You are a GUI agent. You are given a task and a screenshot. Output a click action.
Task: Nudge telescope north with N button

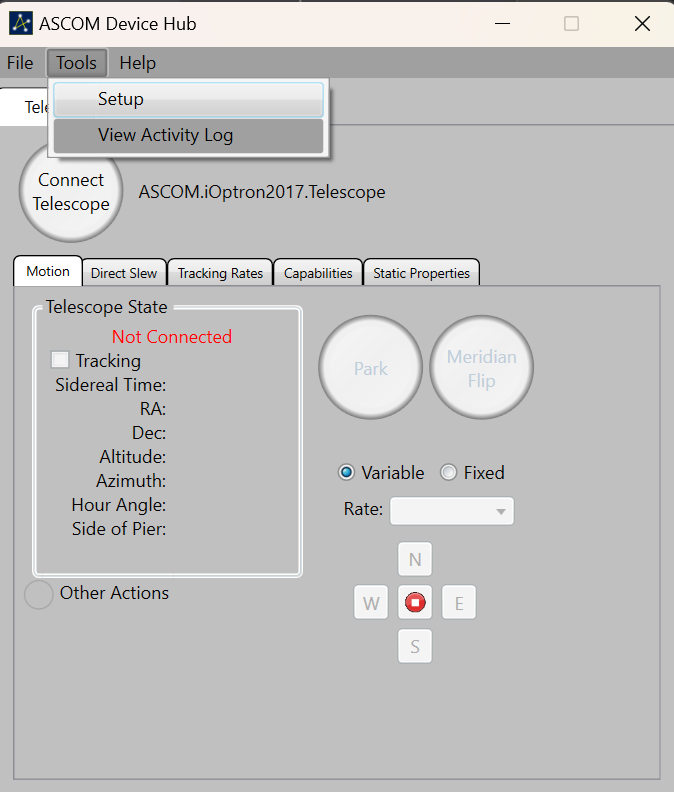coord(415,559)
